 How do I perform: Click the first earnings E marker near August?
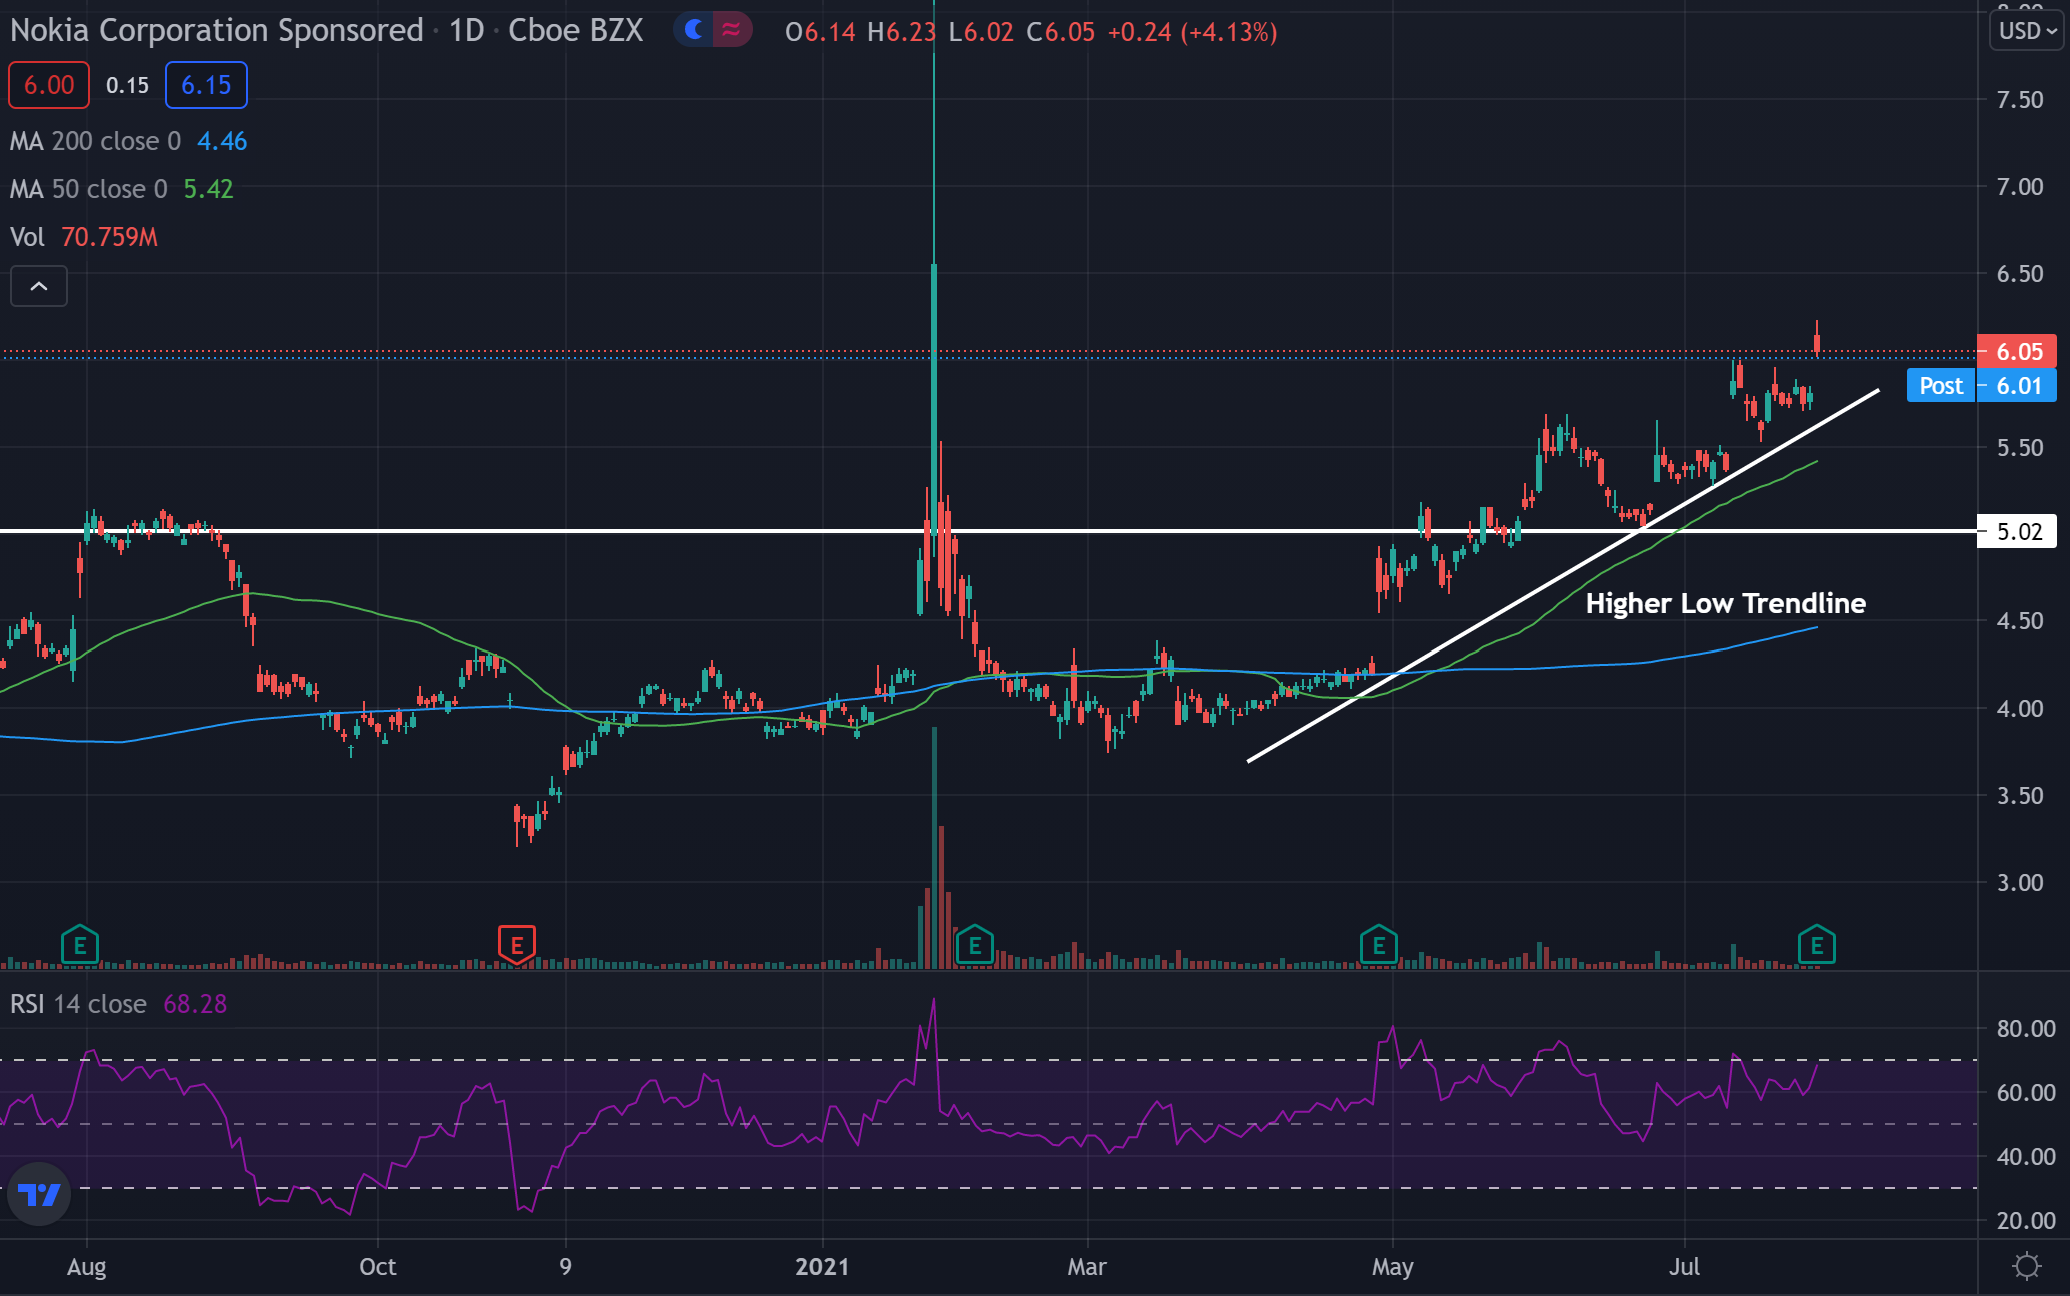pos(80,945)
